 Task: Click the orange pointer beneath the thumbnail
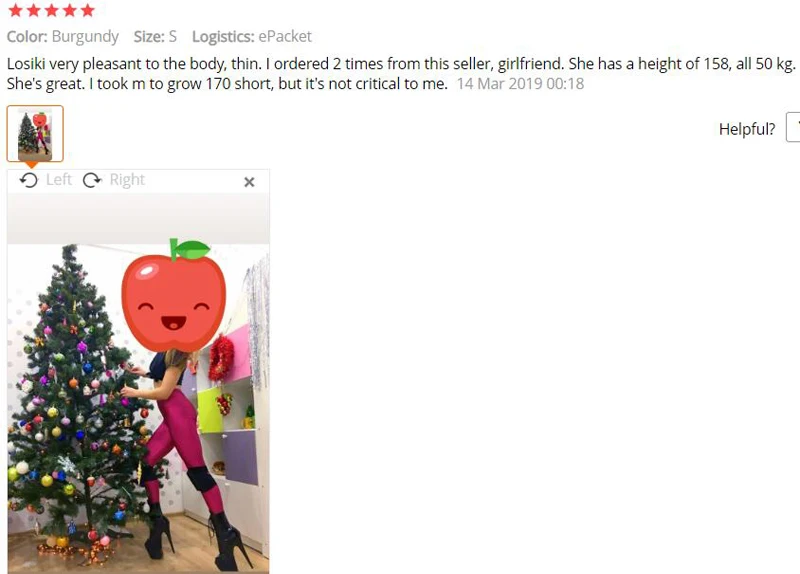31,165
